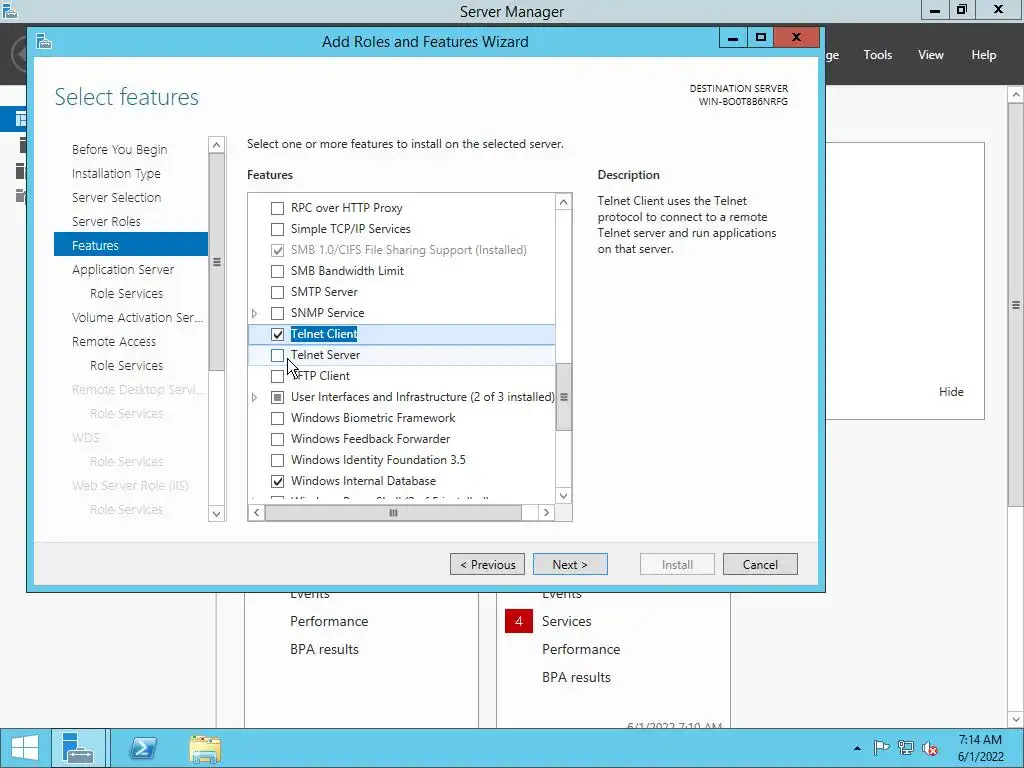Open Performance in right tile
The height and width of the screenshot is (768, 1024).
click(581, 650)
